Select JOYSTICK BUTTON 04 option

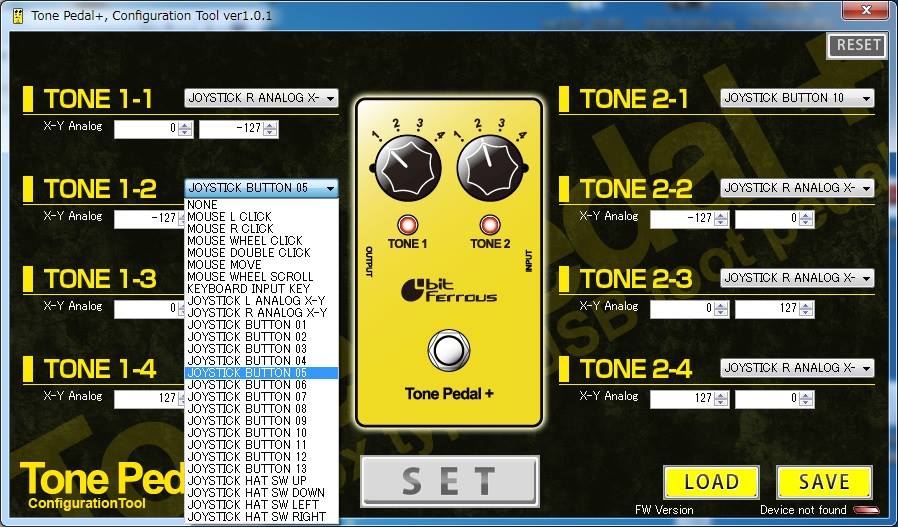click(x=261, y=361)
